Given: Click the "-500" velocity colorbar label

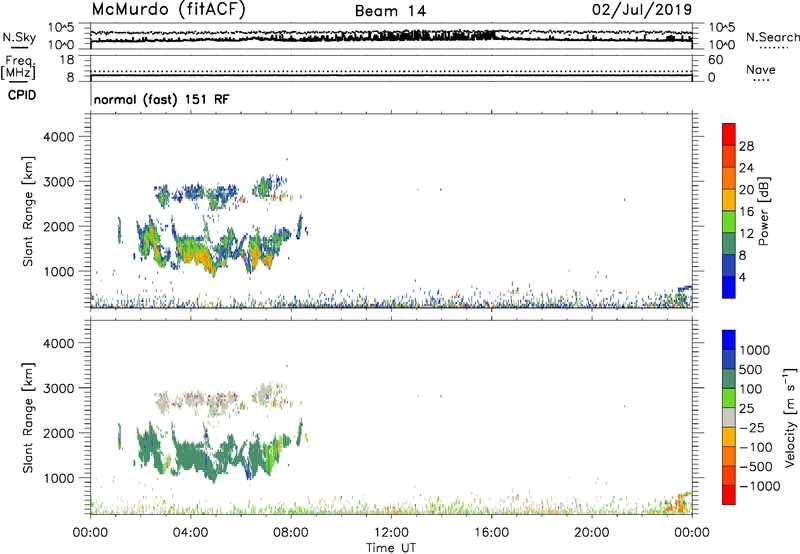Looking at the screenshot, I should point(756,467).
